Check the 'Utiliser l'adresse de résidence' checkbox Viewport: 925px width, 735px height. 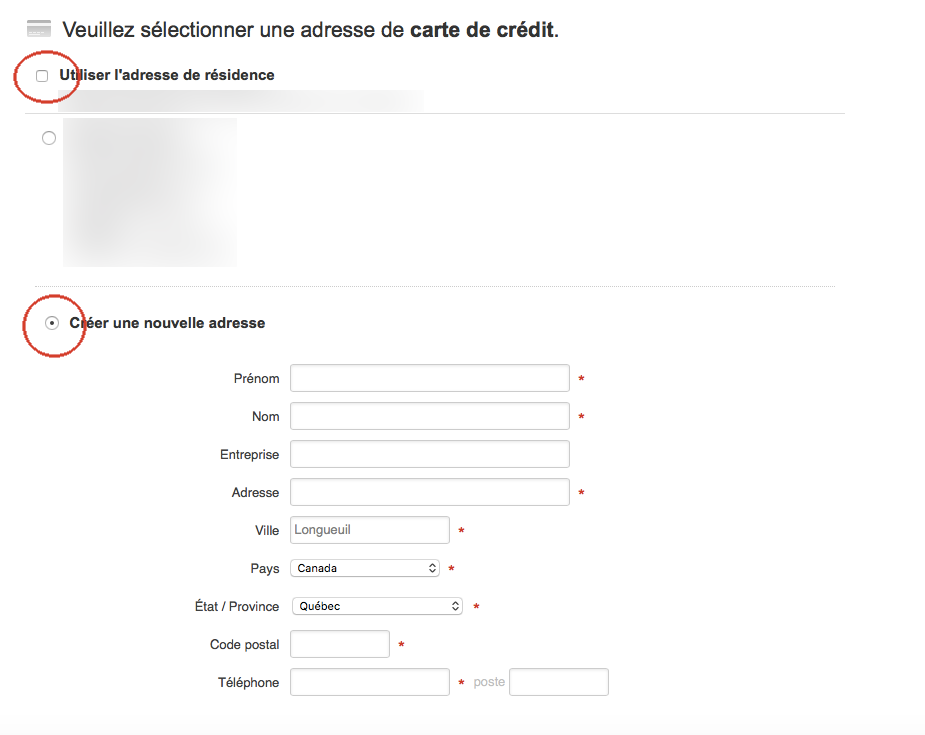[42, 76]
